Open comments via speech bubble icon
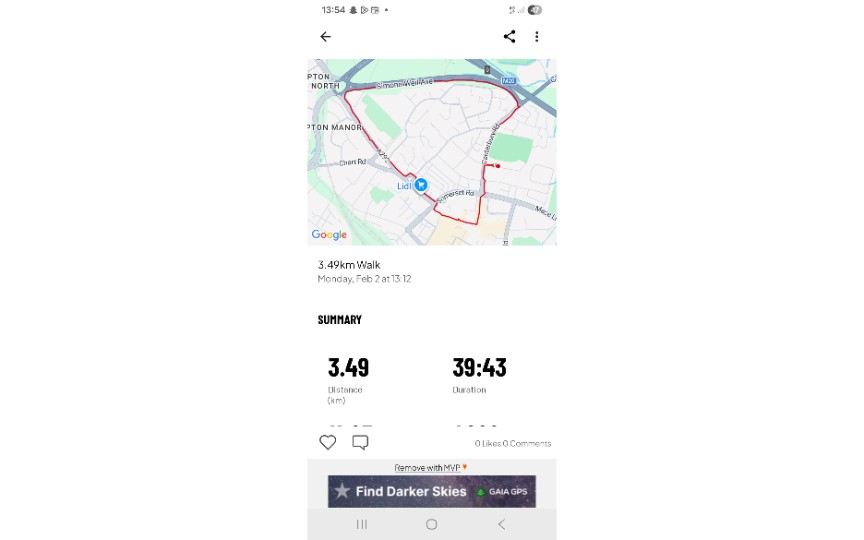This screenshot has height=540, width=864. coord(360,442)
